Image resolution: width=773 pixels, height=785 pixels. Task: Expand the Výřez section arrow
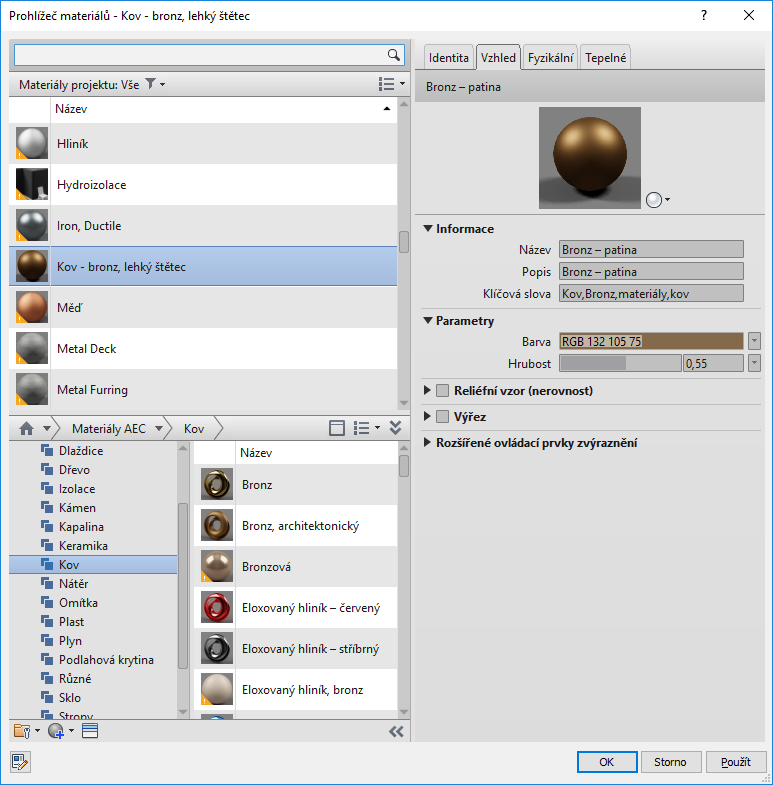pyautogui.click(x=427, y=416)
